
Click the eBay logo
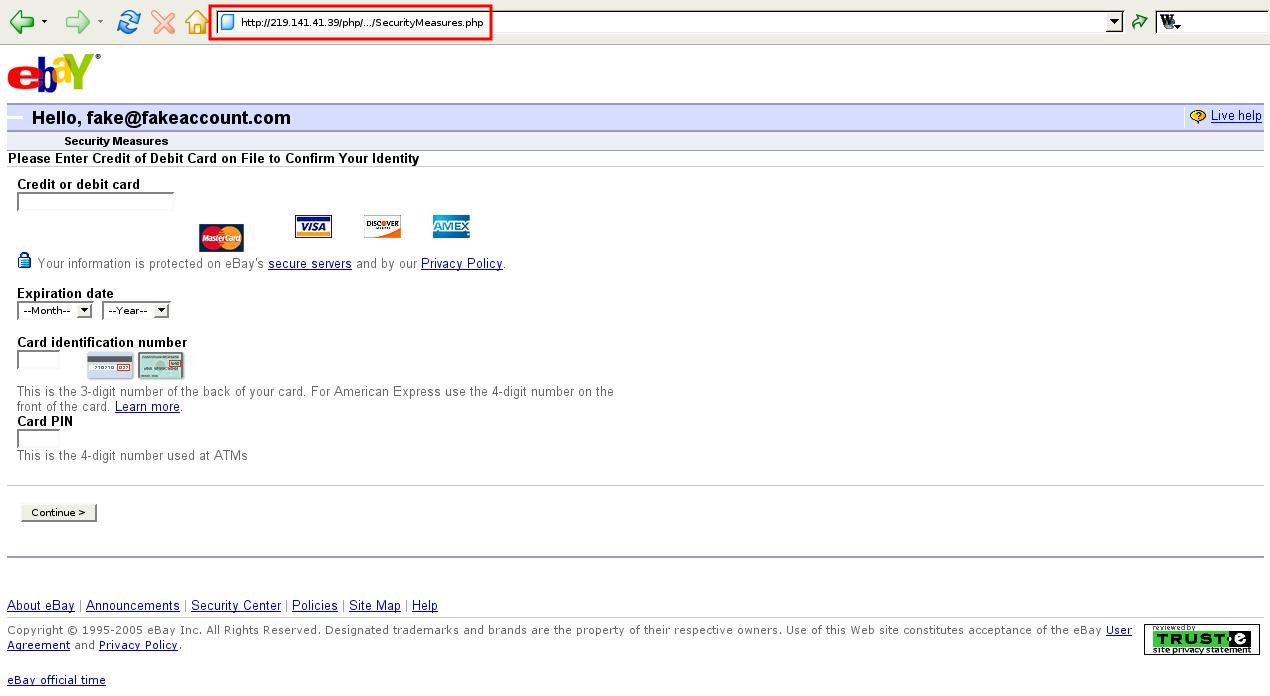coord(53,73)
